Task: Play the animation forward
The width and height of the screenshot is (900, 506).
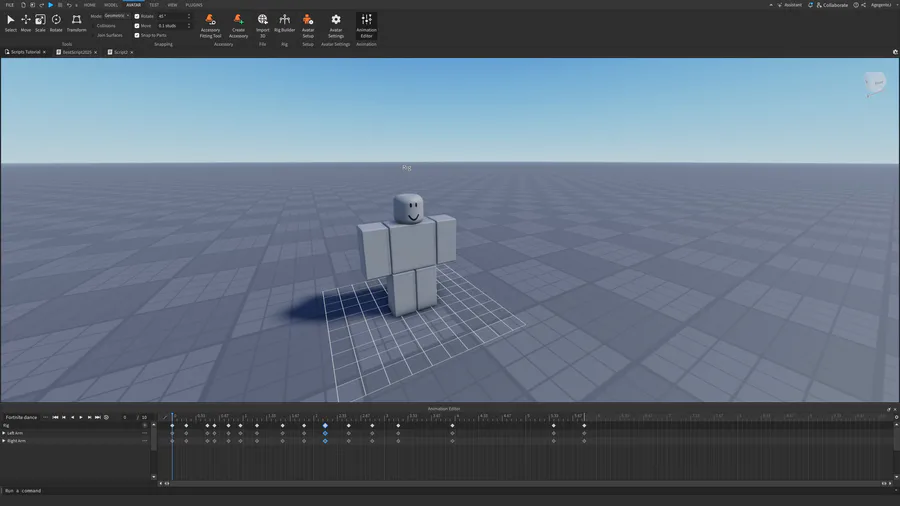Action: [80, 417]
